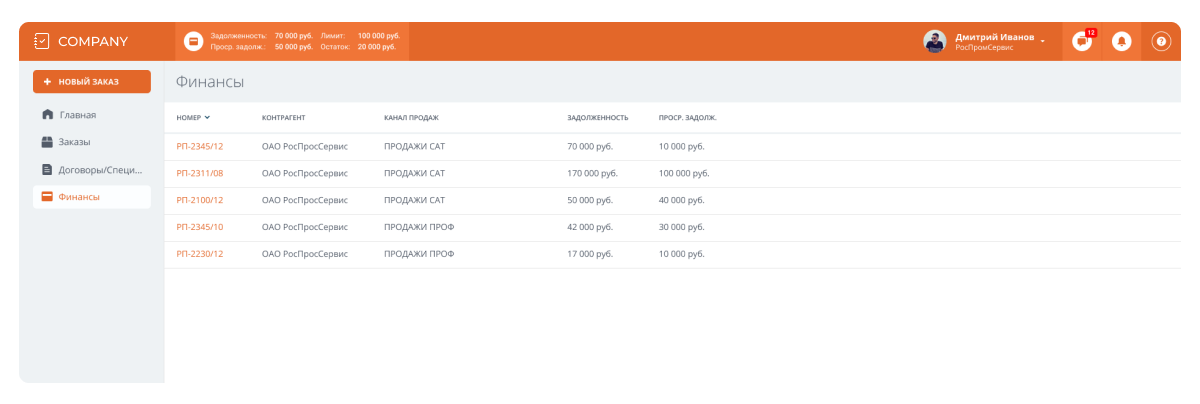Open record РП-2345/12
The height and width of the screenshot is (404, 1200).
click(200, 146)
